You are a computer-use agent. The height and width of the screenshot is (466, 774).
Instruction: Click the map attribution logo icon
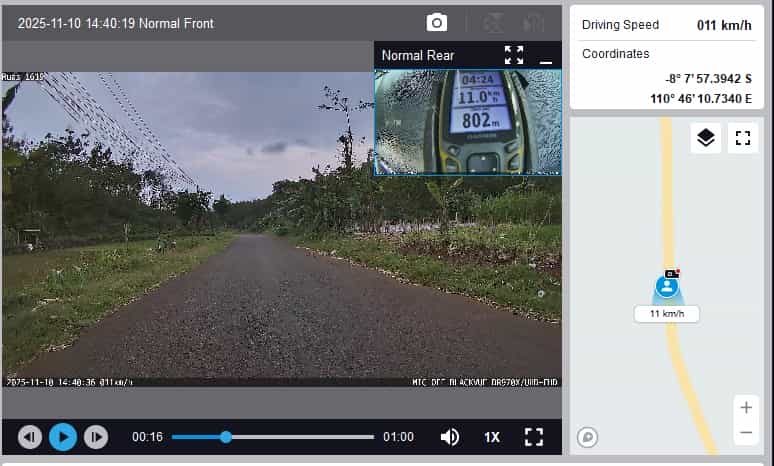[589, 437]
